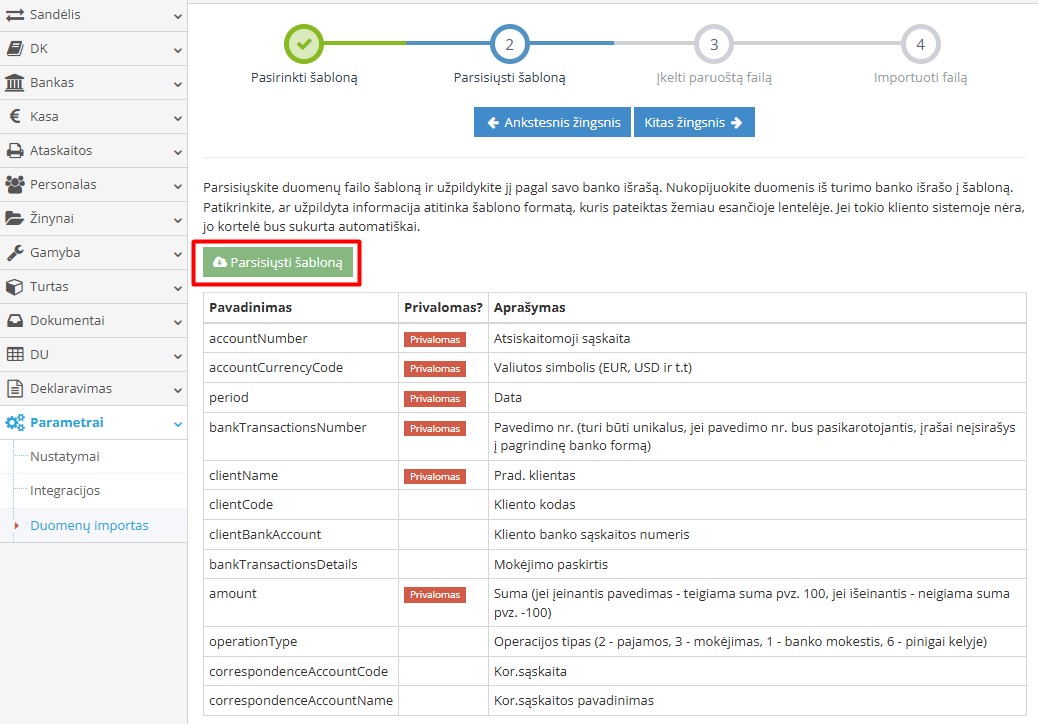The image size is (1038, 724).
Task: Click the cube icon beside Turtas
Action: point(15,287)
